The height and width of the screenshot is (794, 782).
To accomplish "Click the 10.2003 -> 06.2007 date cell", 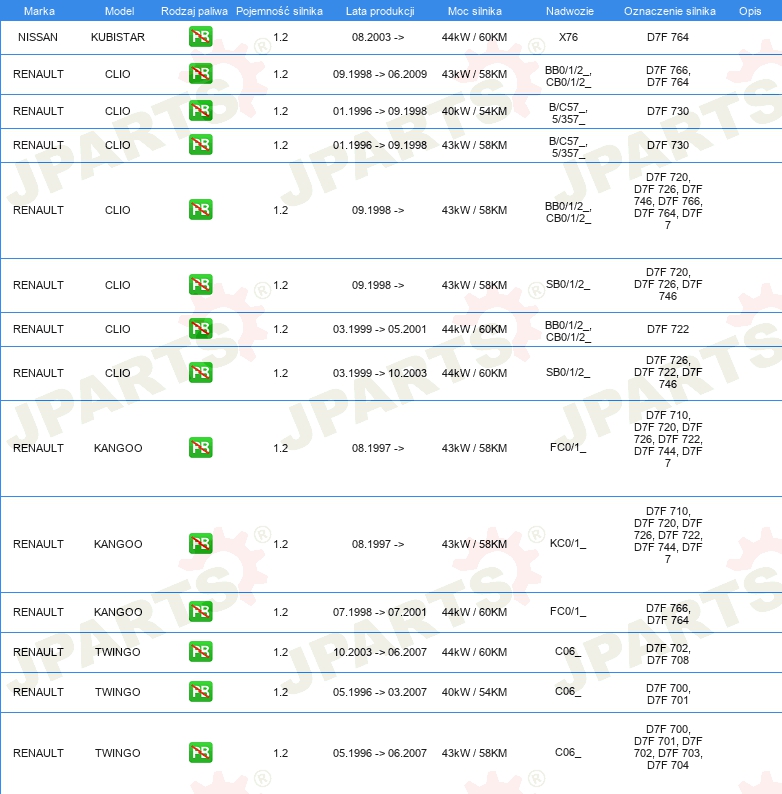I will click(380, 652).
